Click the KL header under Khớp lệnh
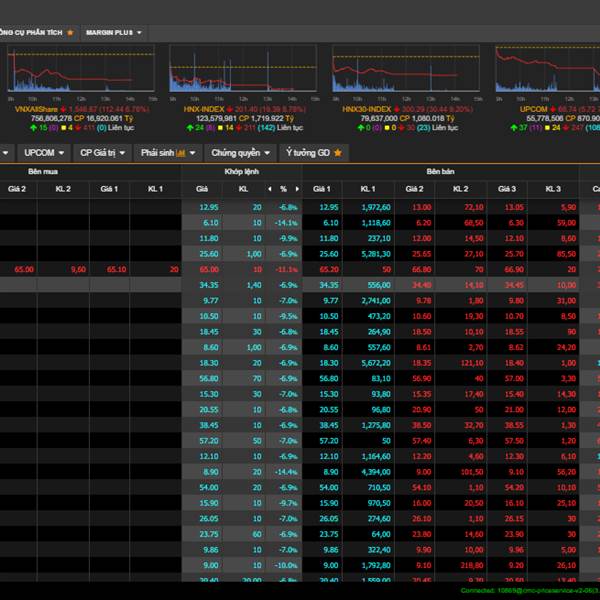Viewport: 600px width, 600px height. 243,189
